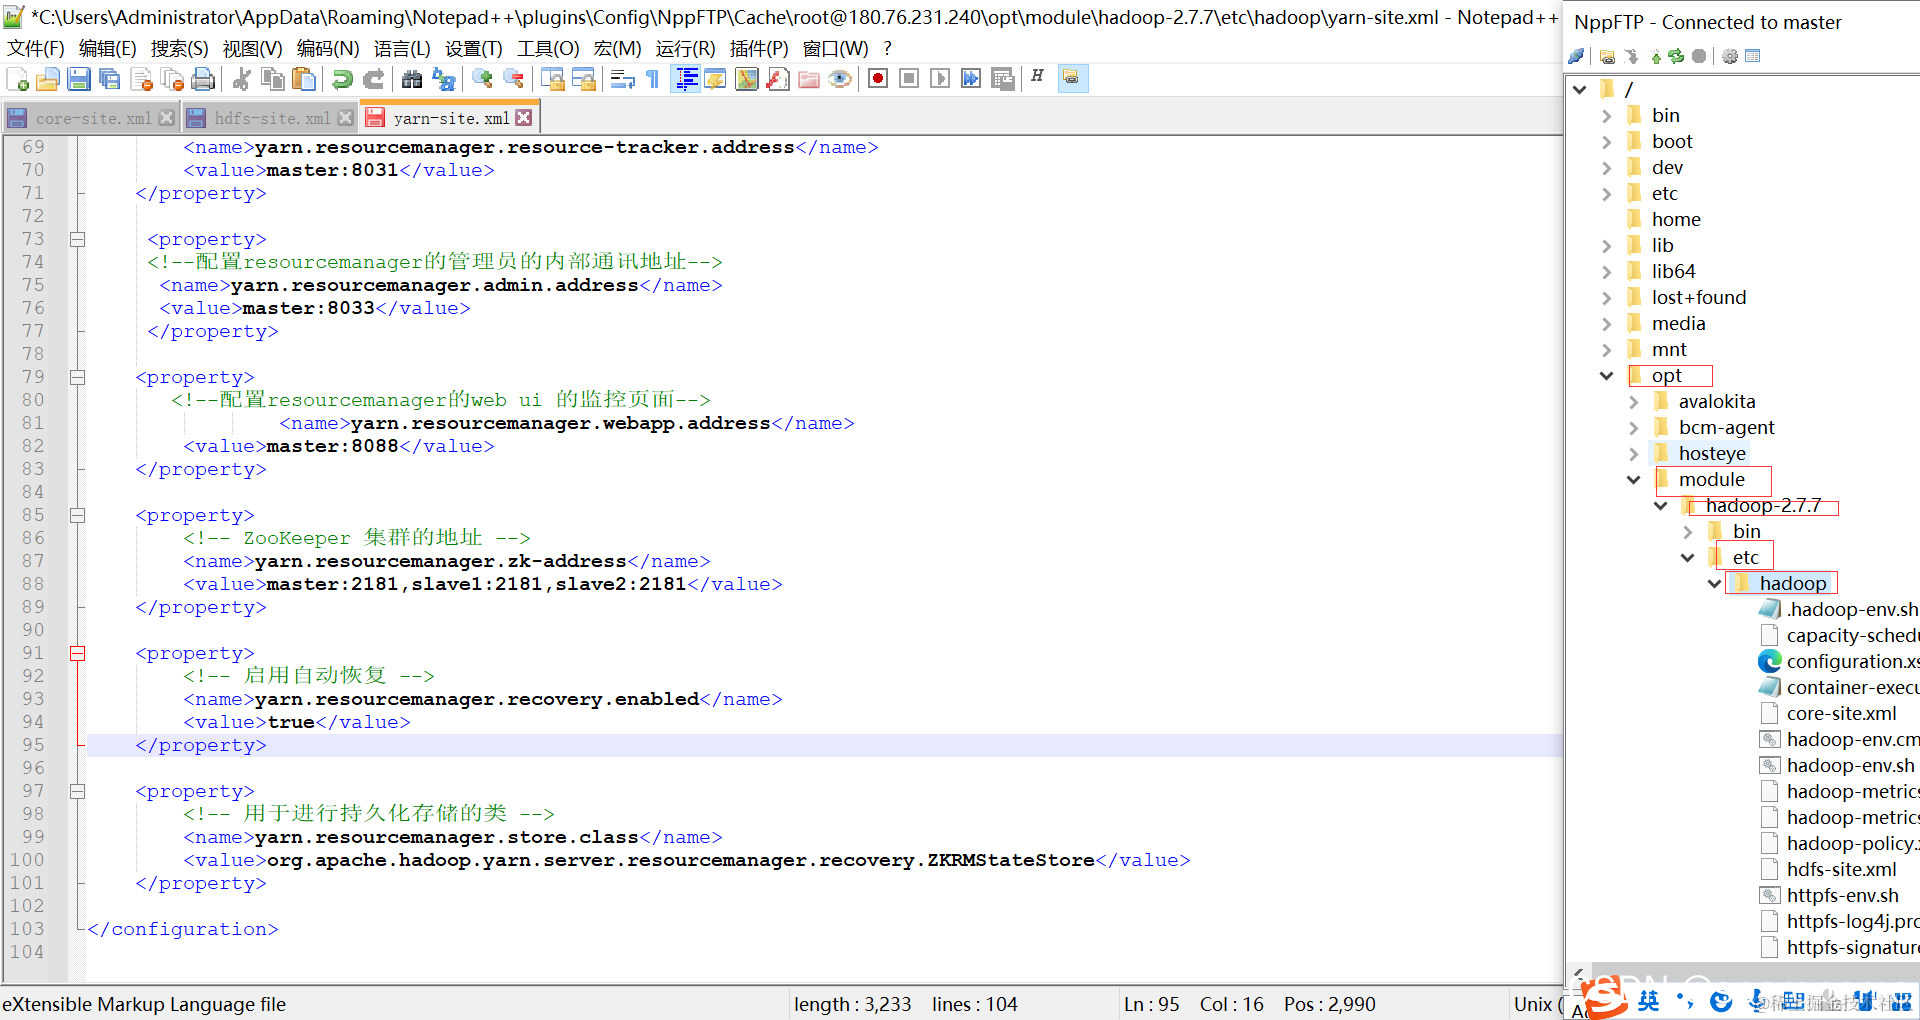Click the Open file toolbar icon
Screen dimensions: 1920x1020
pyautogui.click(x=47, y=79)
